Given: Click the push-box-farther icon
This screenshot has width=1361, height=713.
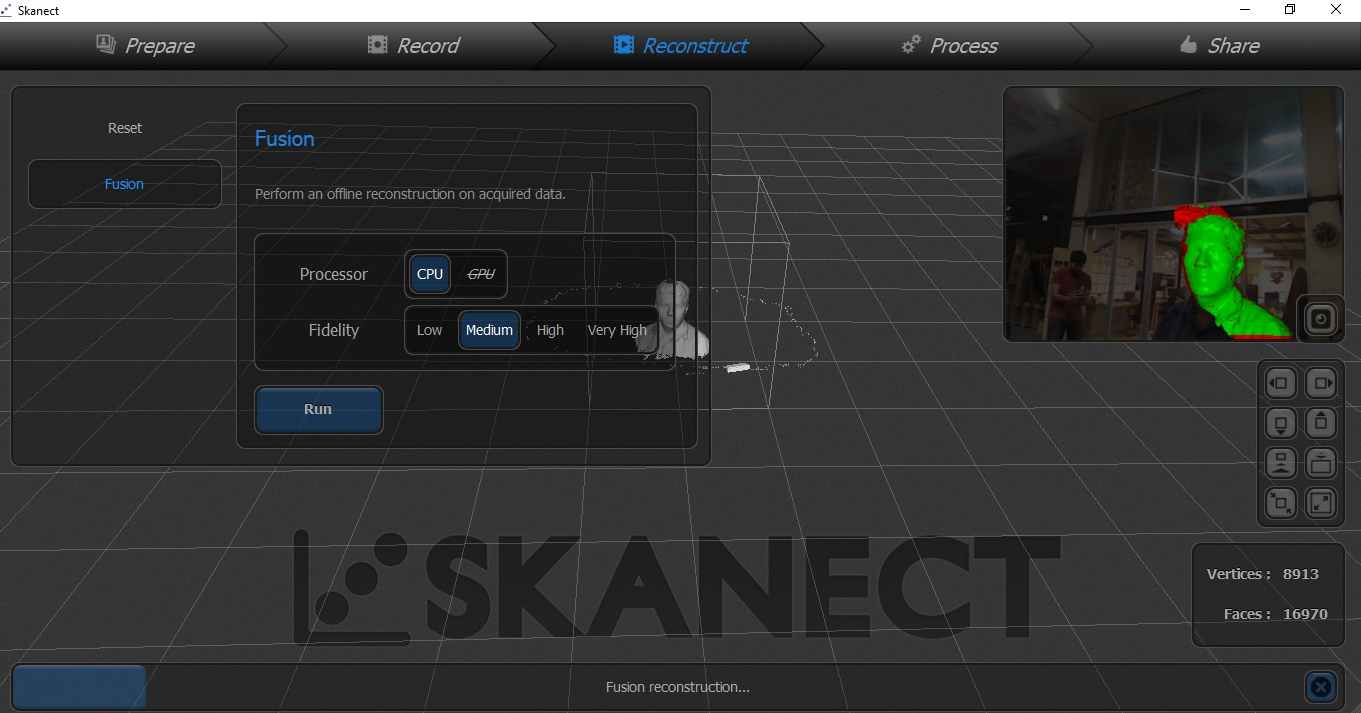Looking at the screenshot, I should [1321, 463].
